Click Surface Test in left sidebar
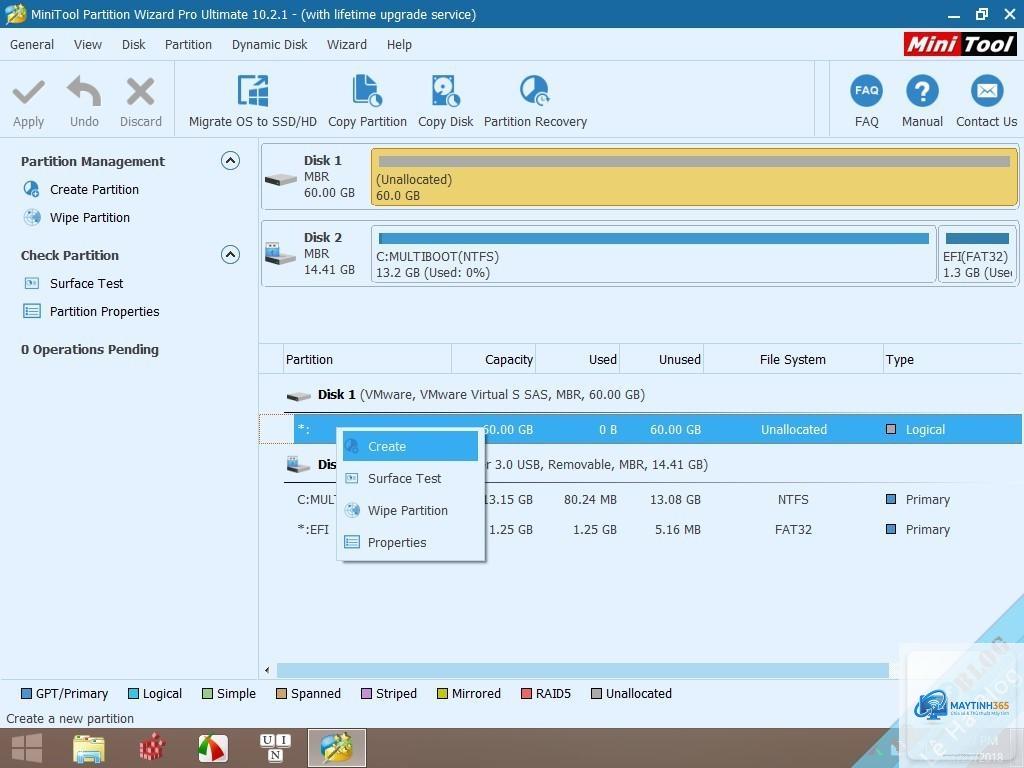The height and width of the screenshot is (768, 1024). tap(86, 283)
